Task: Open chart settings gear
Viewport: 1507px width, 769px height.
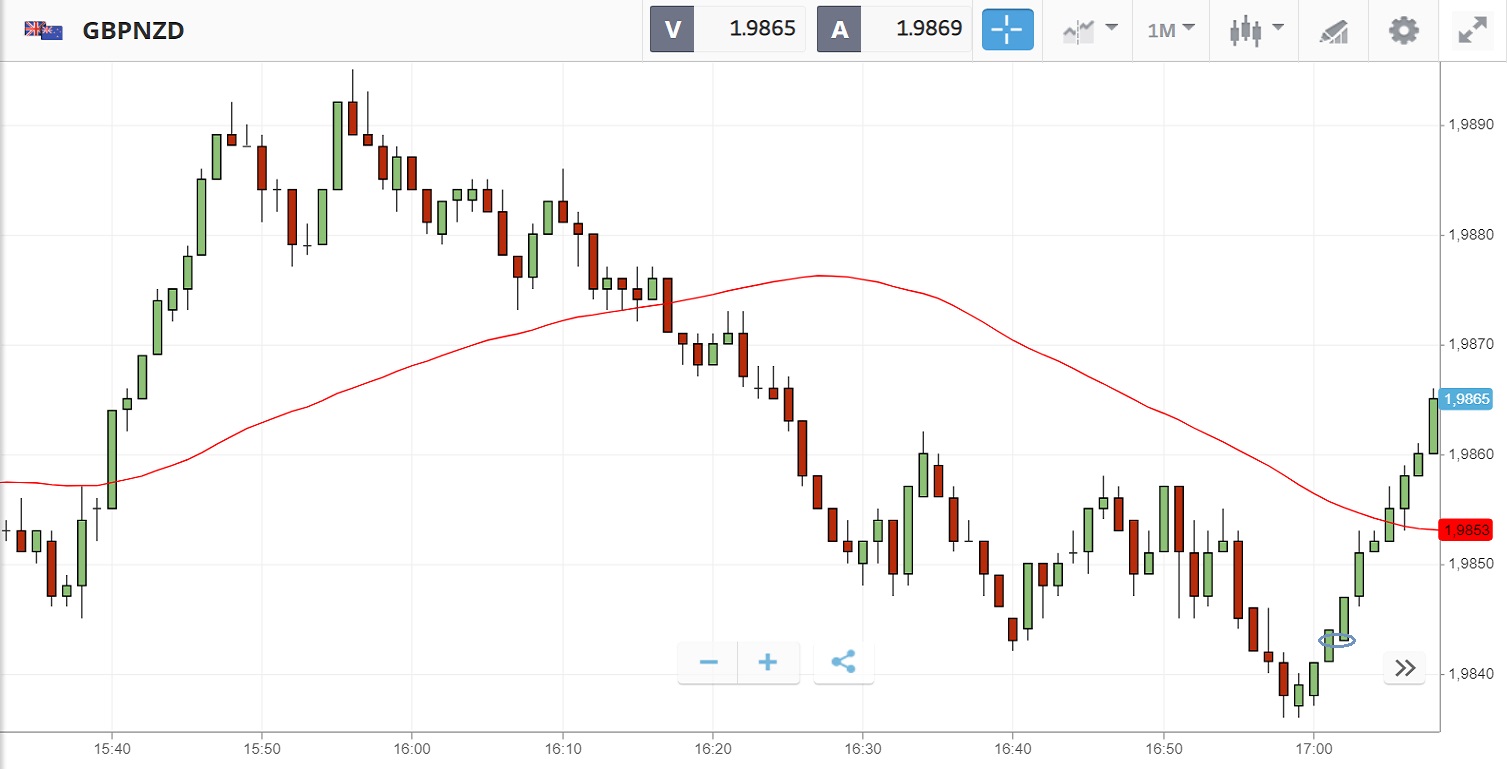Action: click(1404, 30)
